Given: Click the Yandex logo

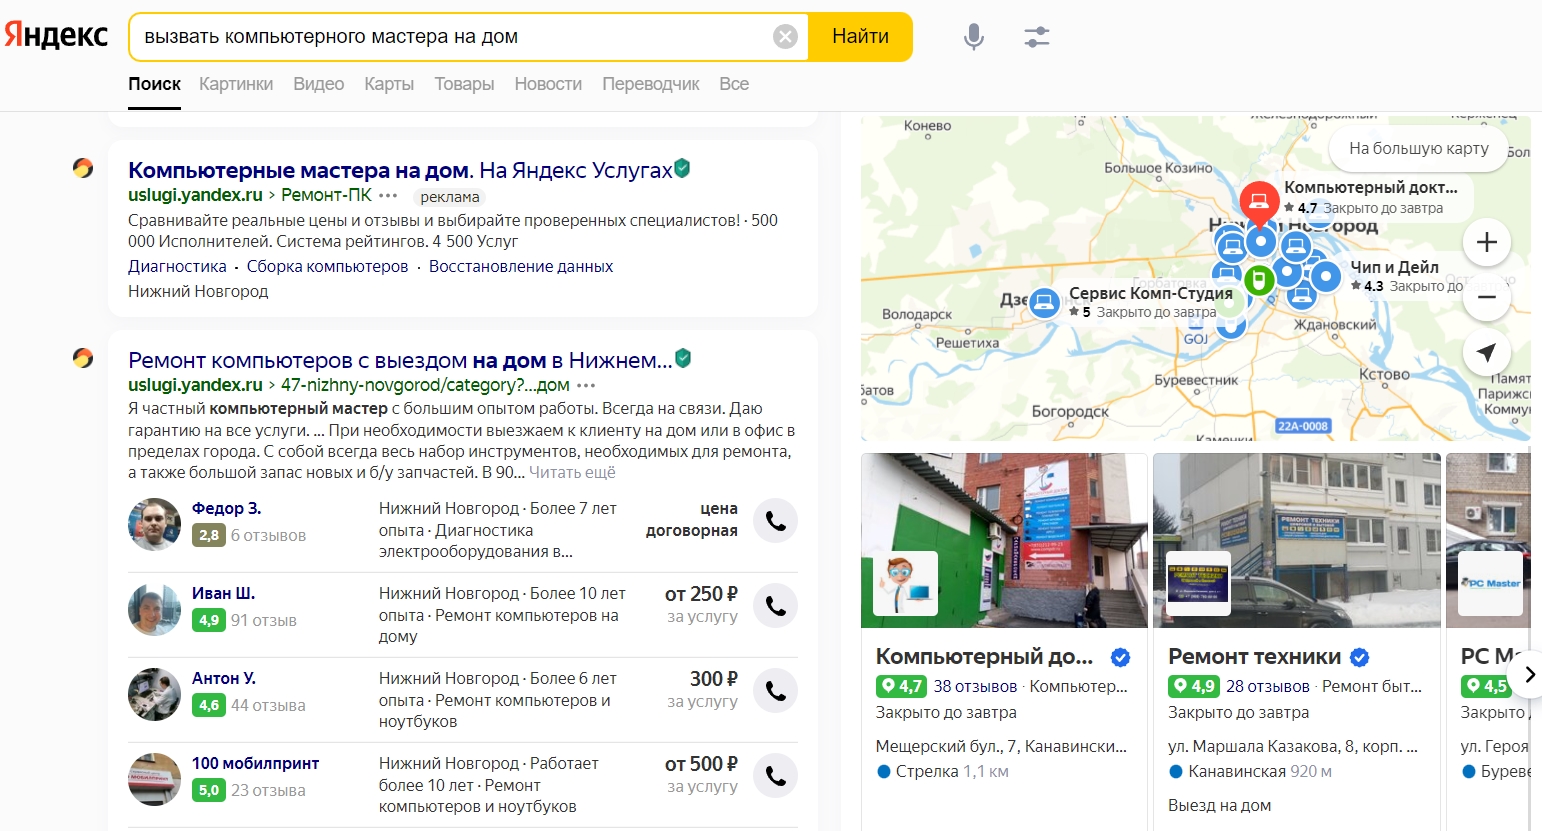Looking at the screenshot, I should (x=57, y=36).
